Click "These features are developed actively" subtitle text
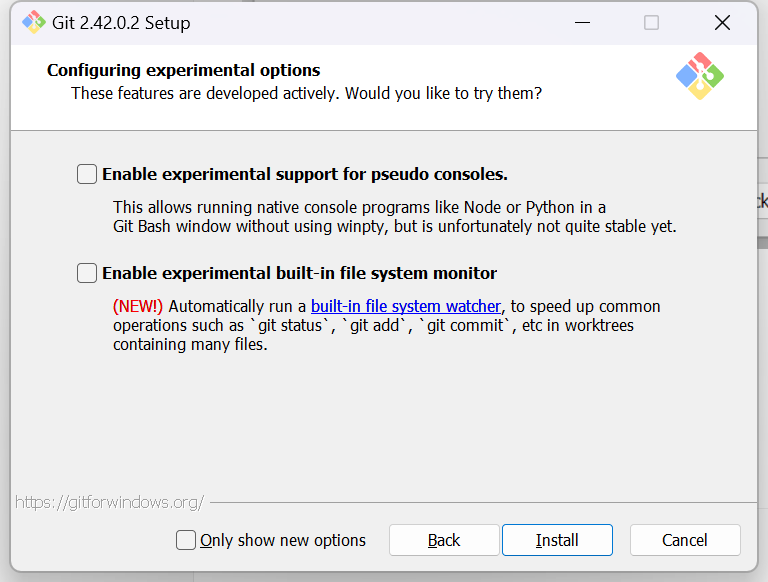The width and height of the screenshot is (768, 582). point(205,93)
